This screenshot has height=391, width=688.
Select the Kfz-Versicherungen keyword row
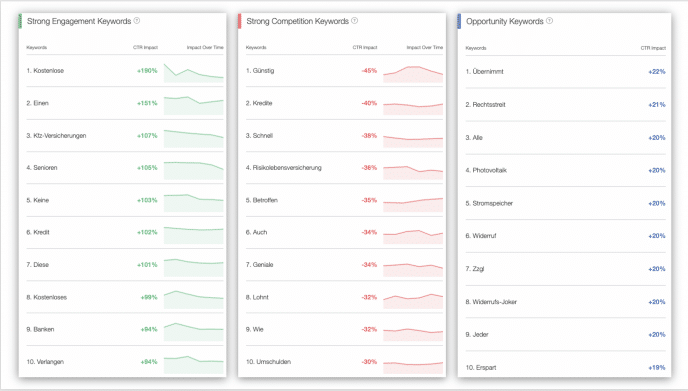point(125,136)
